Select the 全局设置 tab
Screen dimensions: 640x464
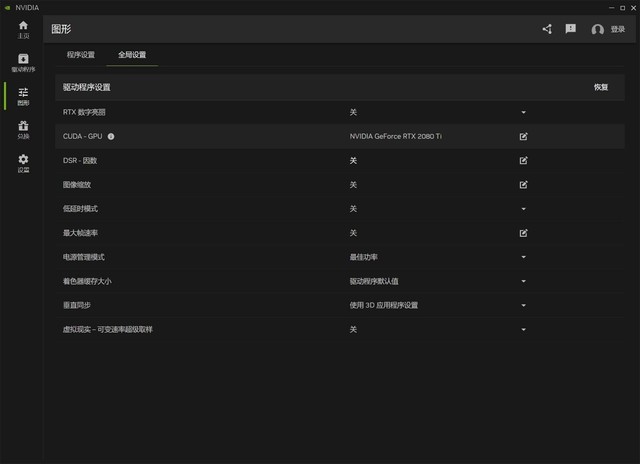(132, 55)
